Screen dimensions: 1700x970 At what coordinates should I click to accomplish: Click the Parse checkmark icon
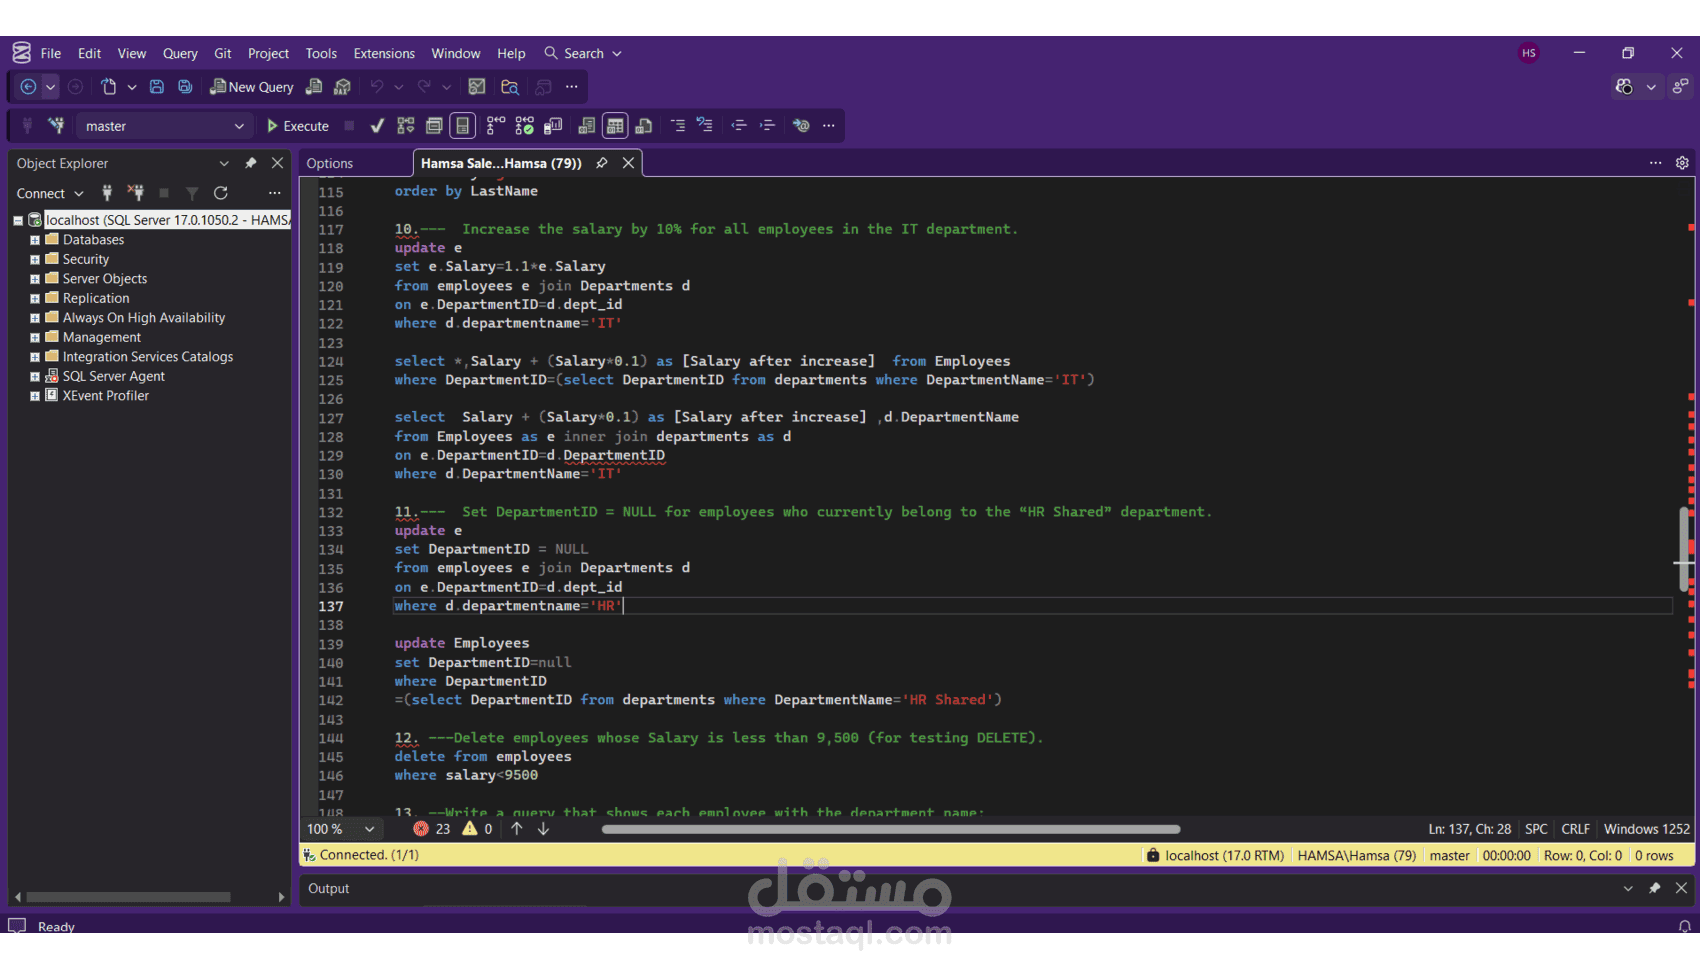(x=377, y=126)
